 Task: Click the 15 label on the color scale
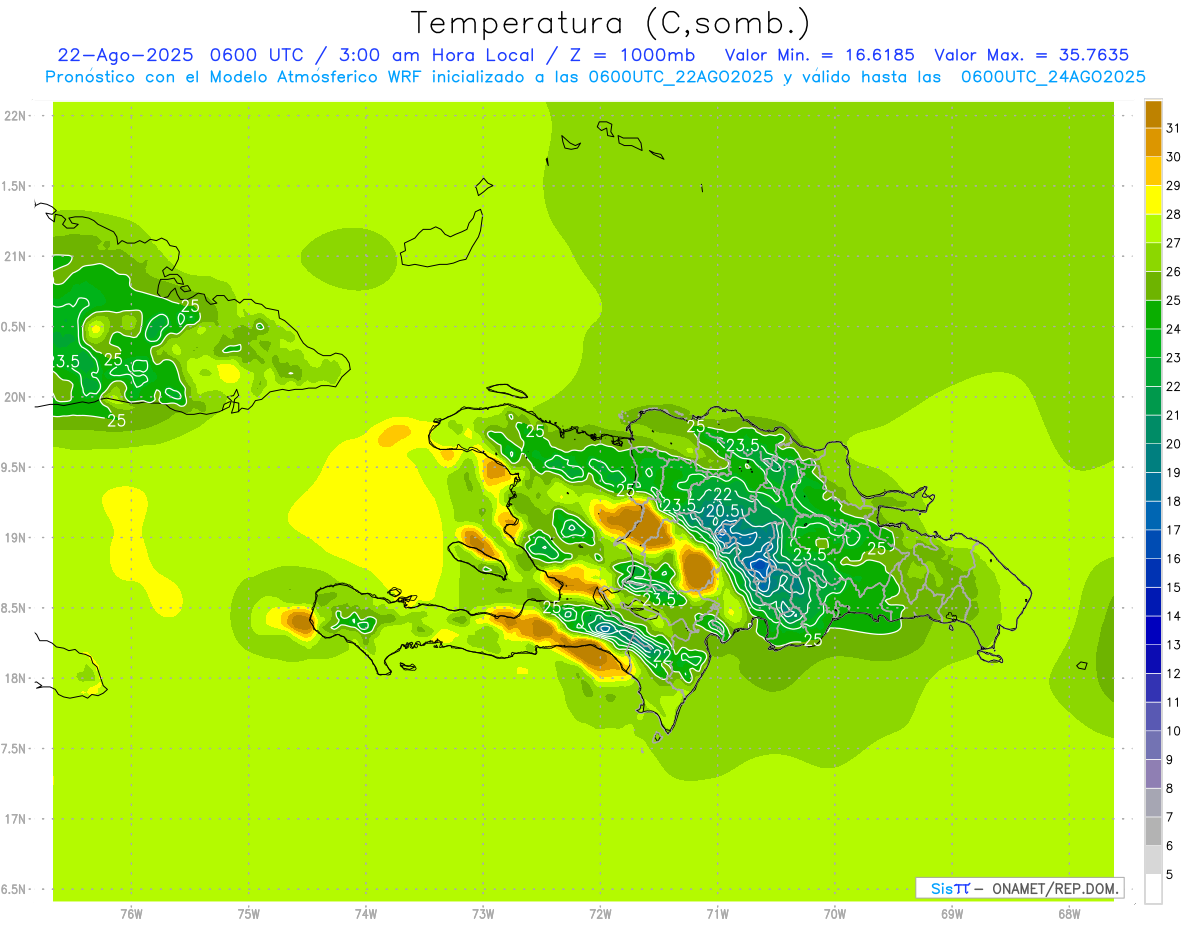pos(1174,587)
